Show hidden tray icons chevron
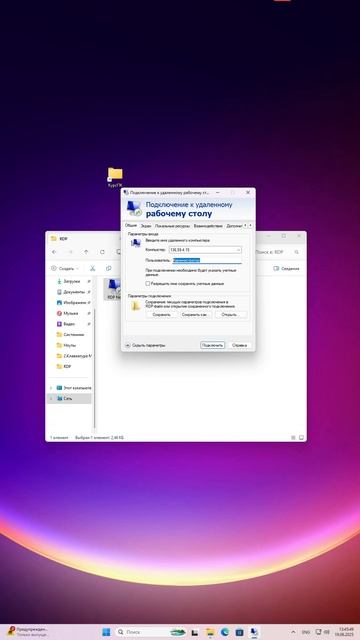 [x=293, y=632]
